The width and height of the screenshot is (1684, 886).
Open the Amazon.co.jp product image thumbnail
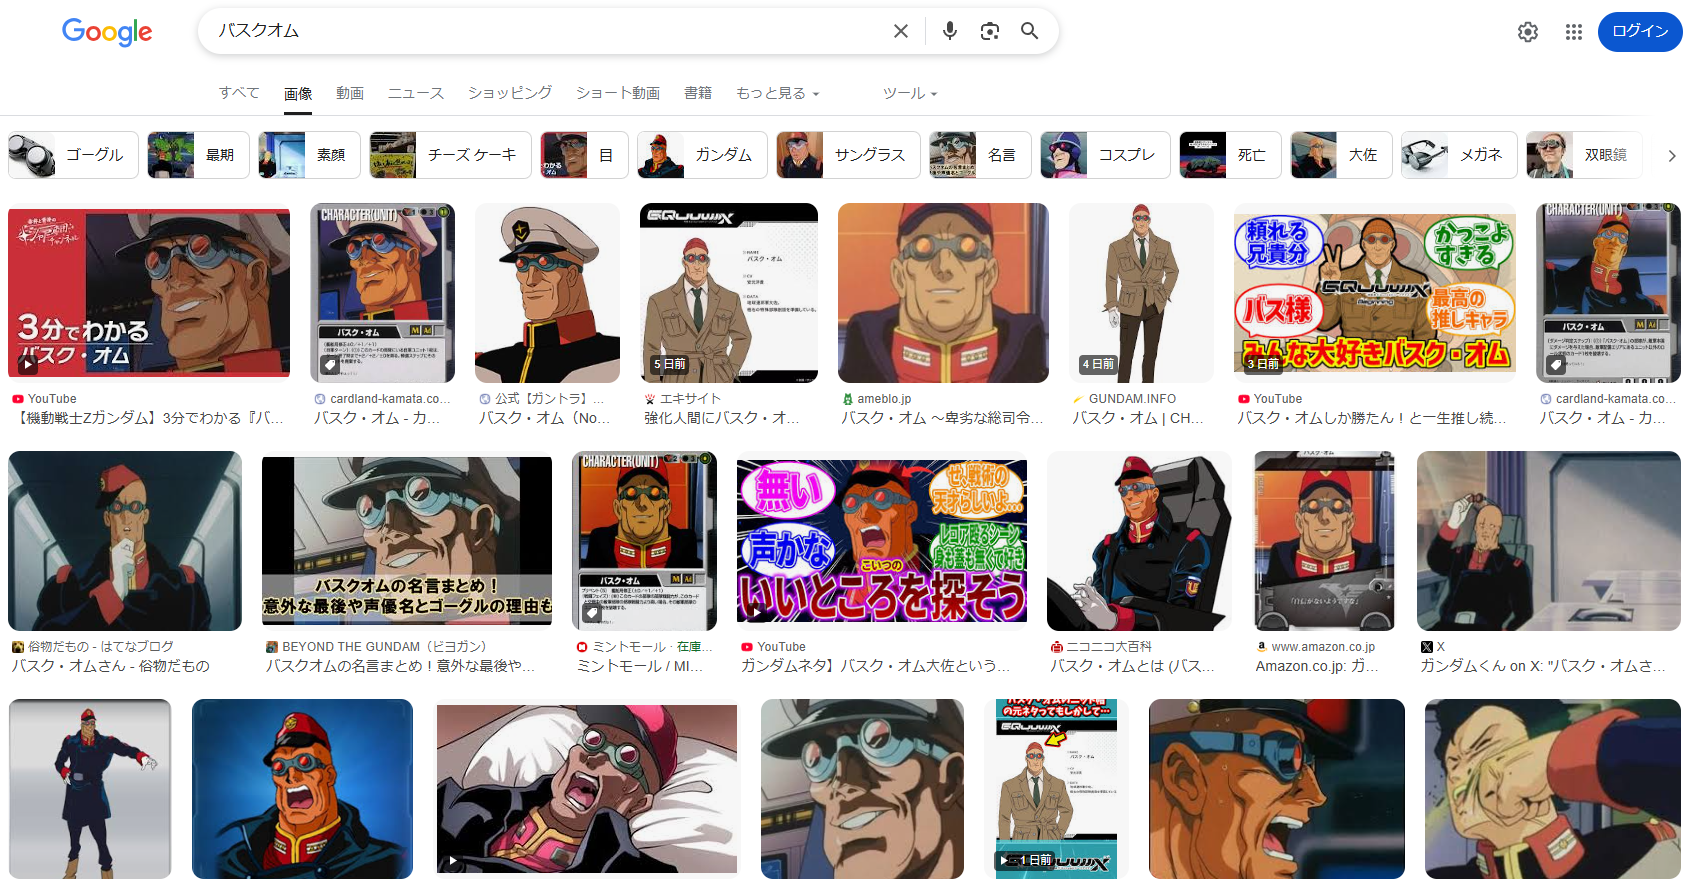point(1324,541)
